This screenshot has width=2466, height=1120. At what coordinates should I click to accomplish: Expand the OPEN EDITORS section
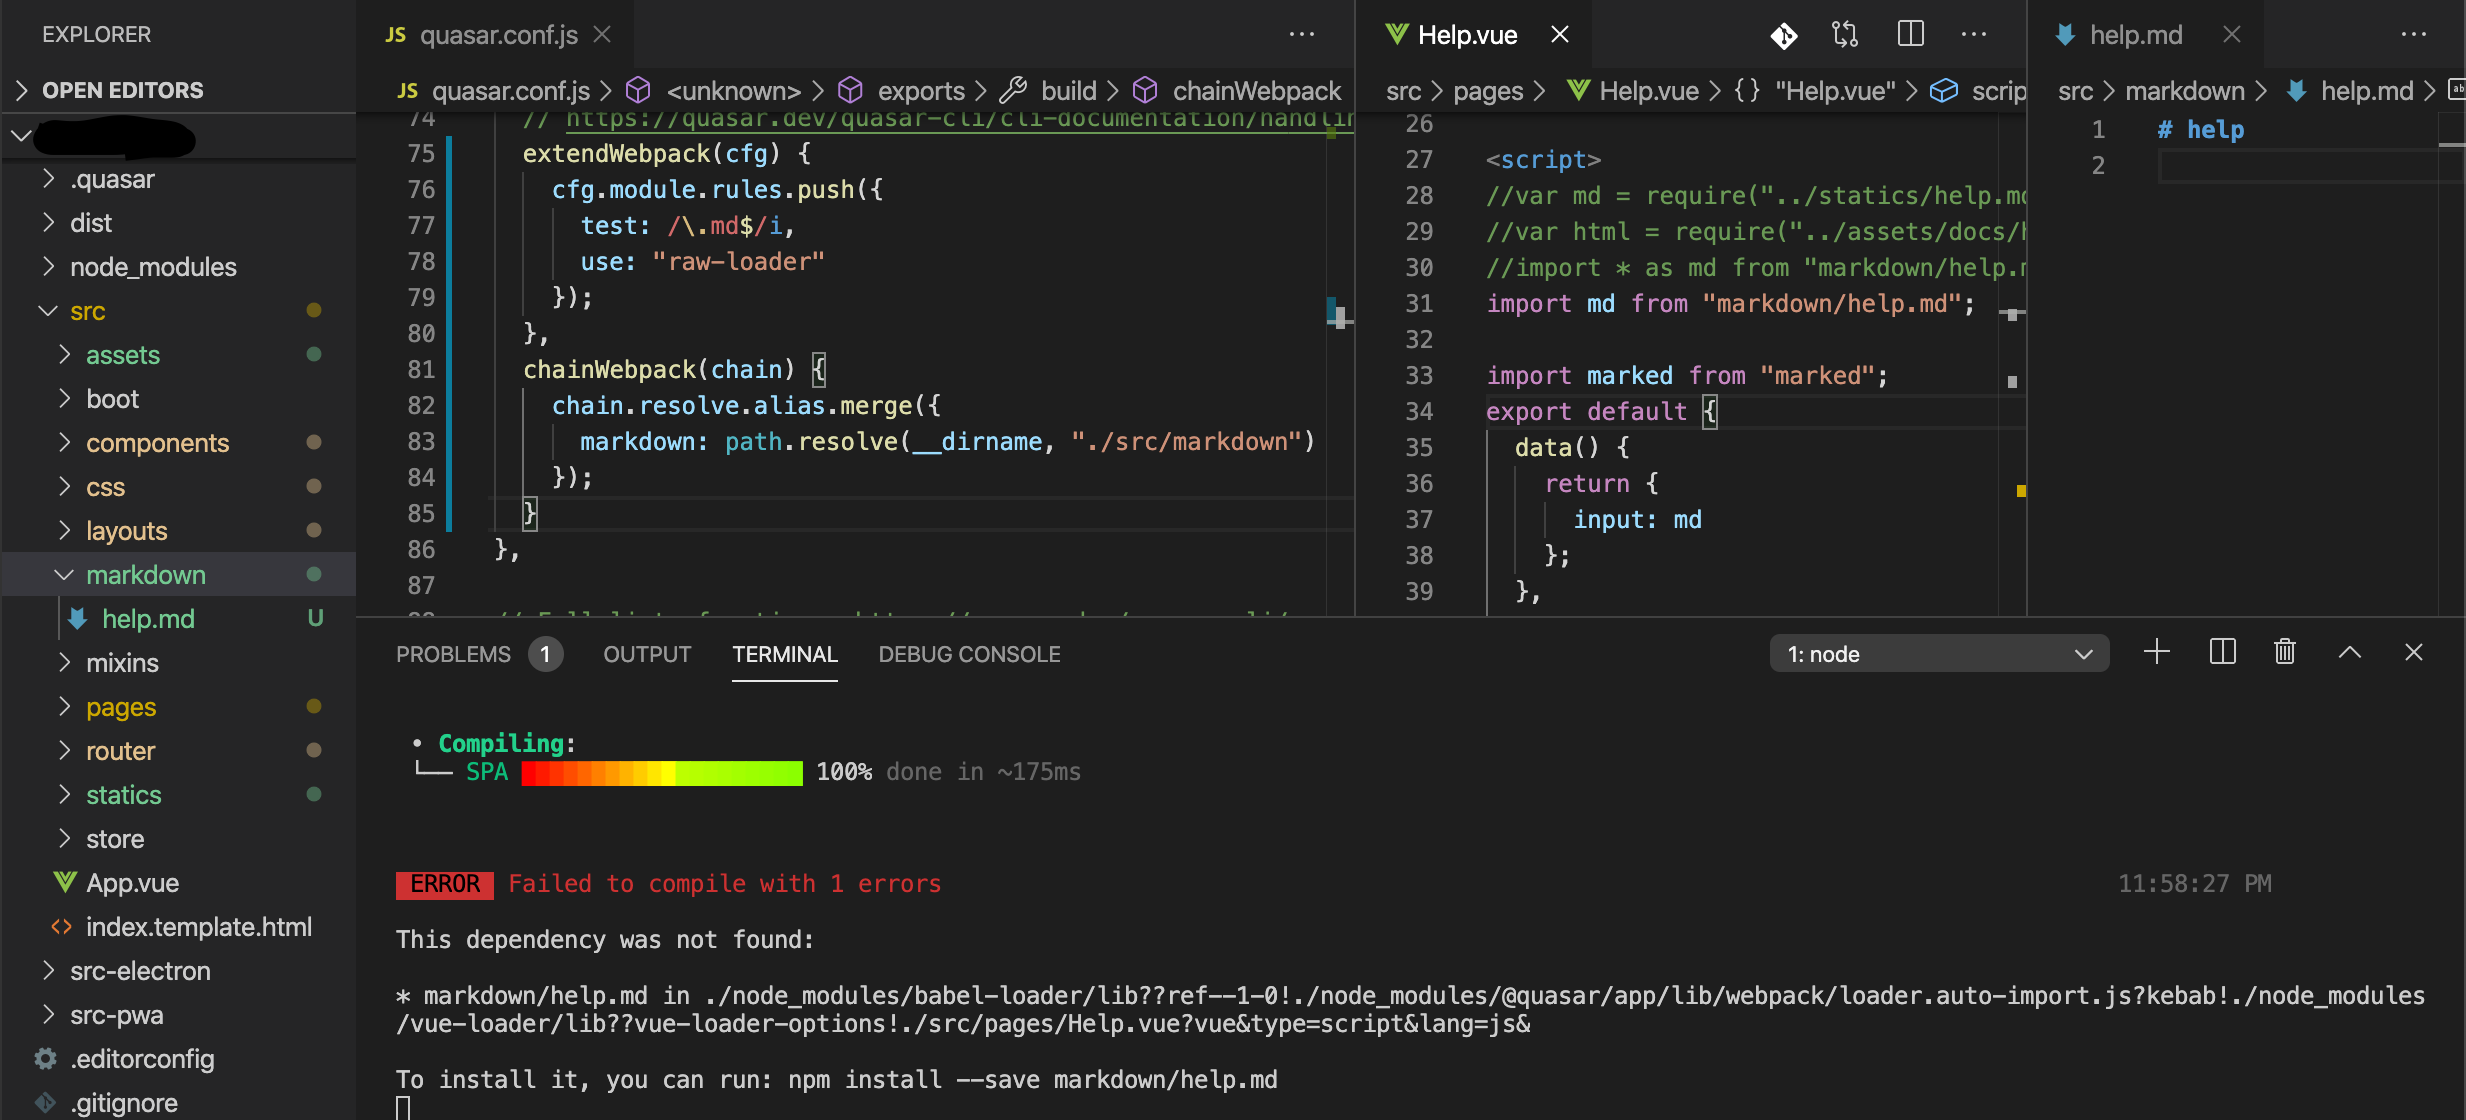click(x=122, y=90)
